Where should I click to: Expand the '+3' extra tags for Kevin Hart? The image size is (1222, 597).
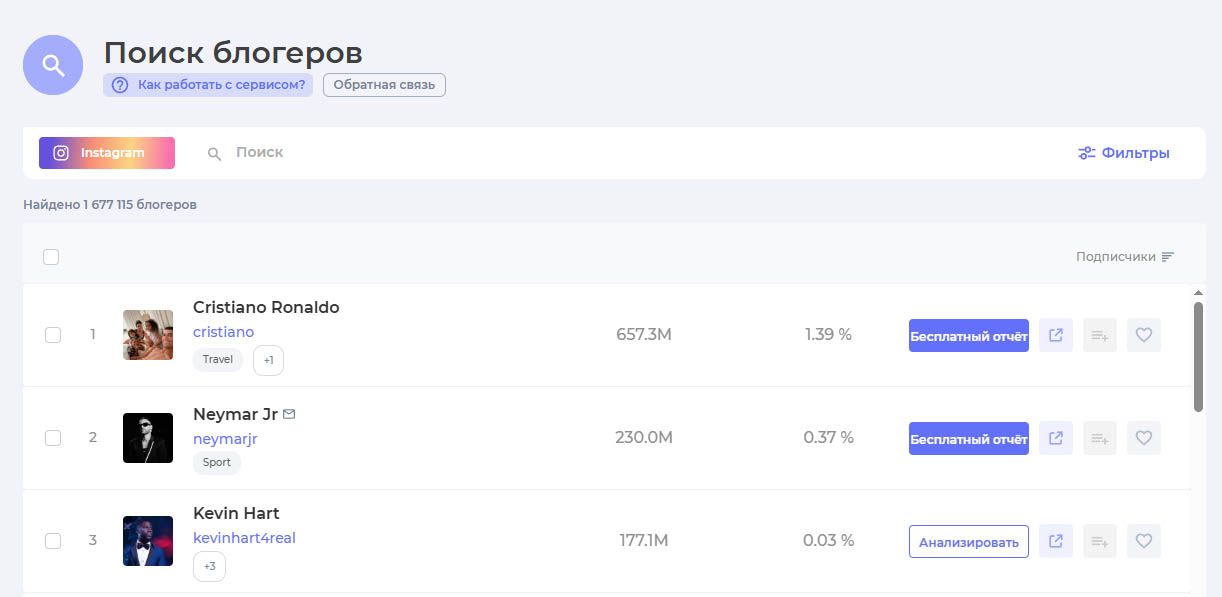(209, 567)
